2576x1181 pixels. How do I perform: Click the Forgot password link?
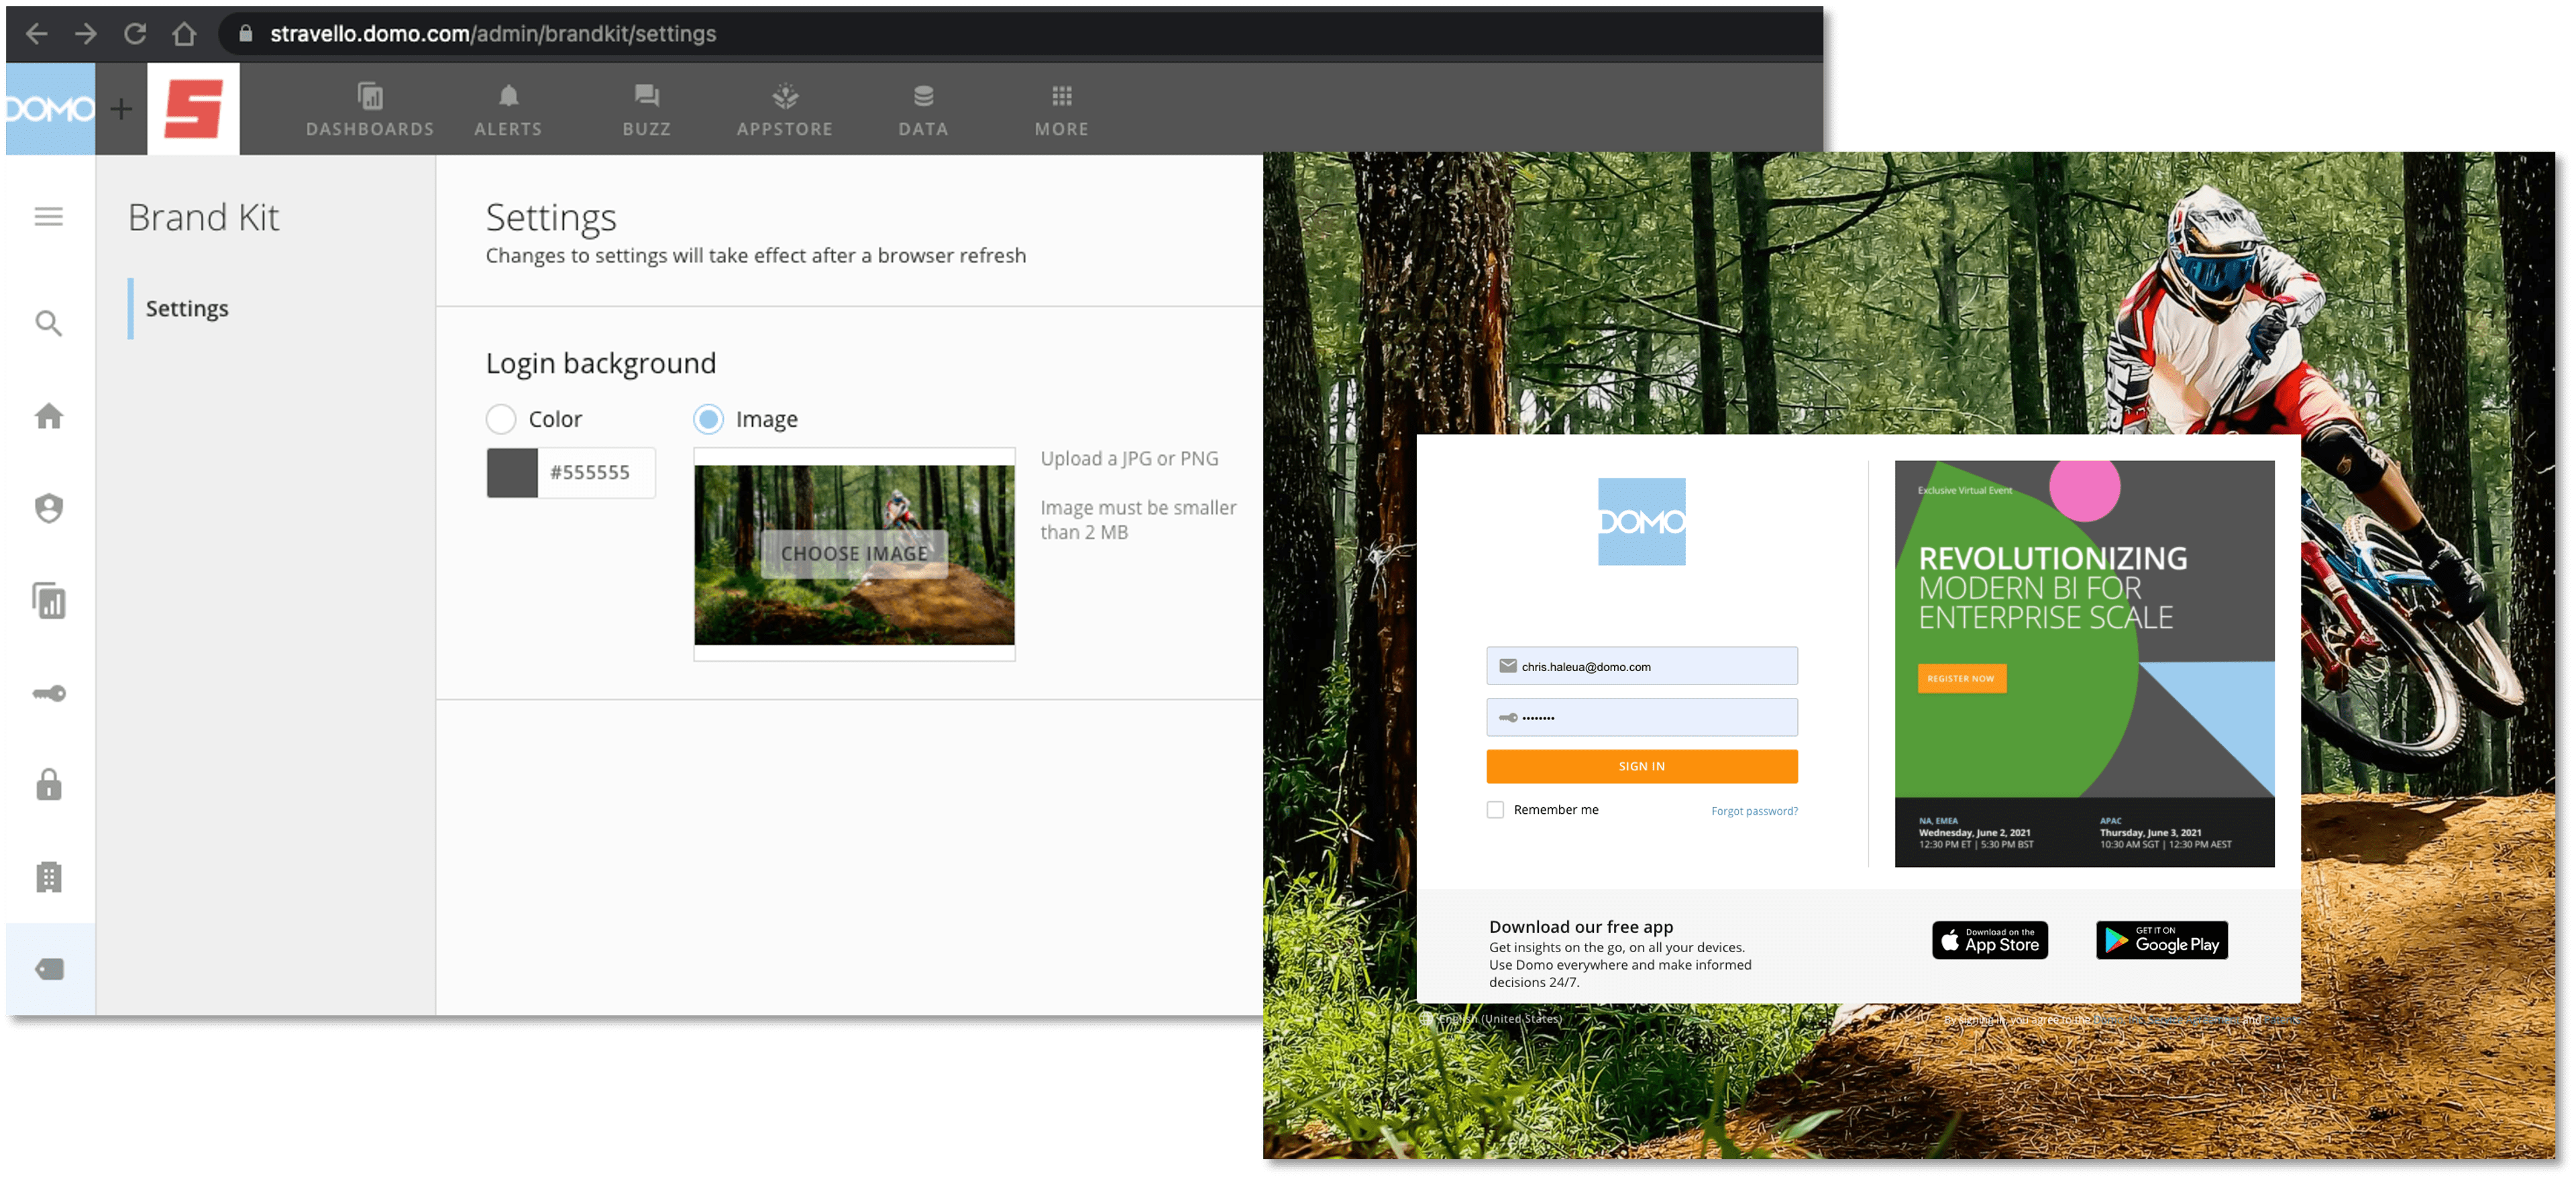(x=1754, y=811)
